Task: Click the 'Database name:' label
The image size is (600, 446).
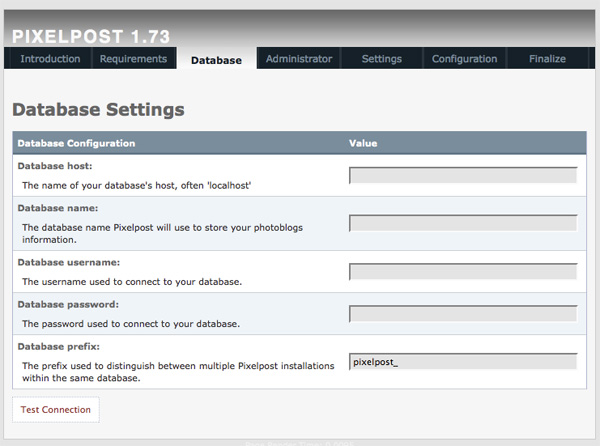Action: coord(58,208)
